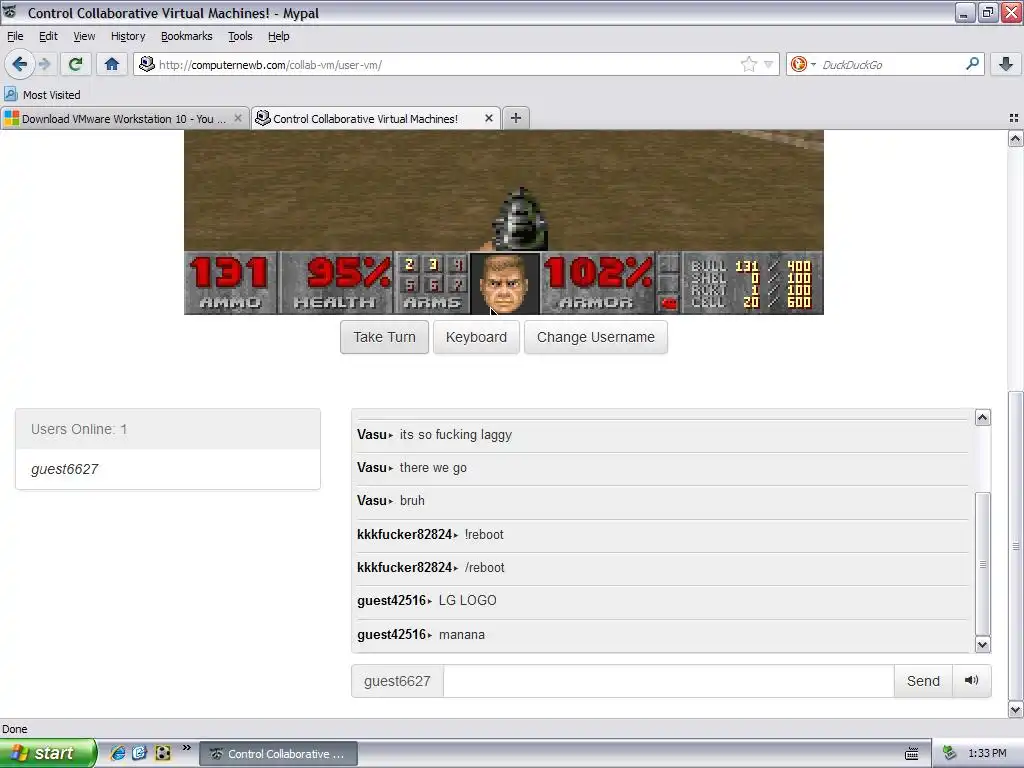
Task: Open the DuckDuckGo search engine dropdown
Action: point(803,64)
